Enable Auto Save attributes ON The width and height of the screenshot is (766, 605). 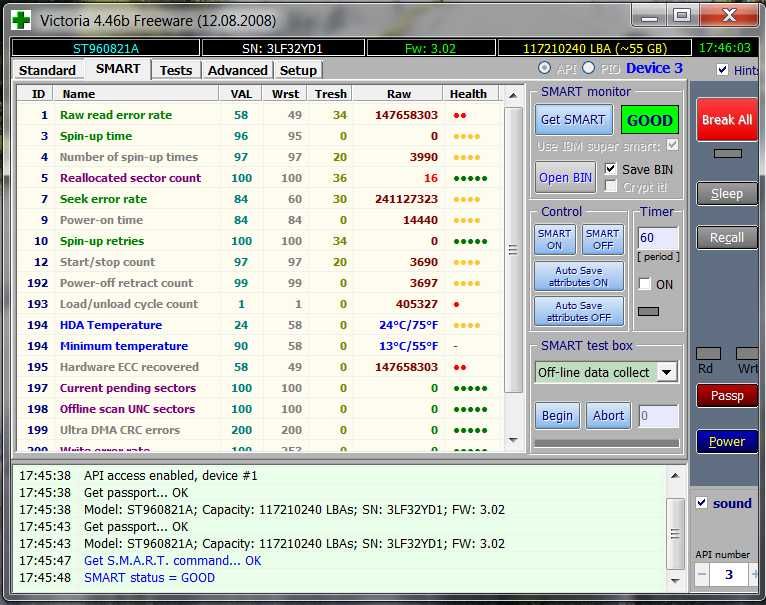pyautogui.click(x=579, y=276)
